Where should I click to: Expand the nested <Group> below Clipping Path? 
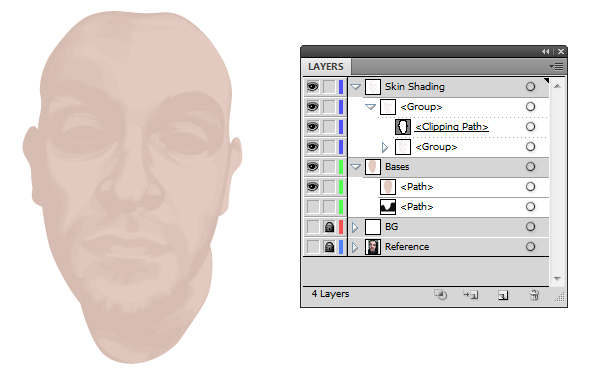[x=385, y=147]
